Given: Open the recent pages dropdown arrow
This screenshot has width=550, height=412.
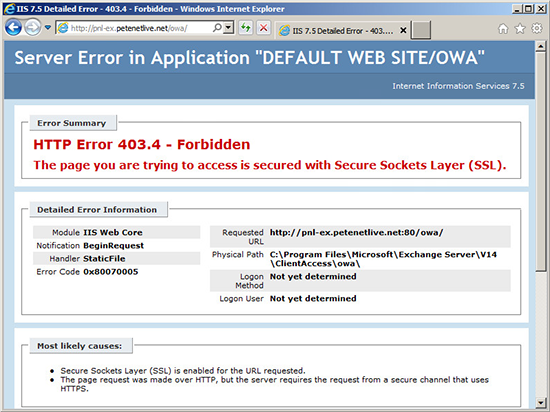Looking at the screenshot, I should [x=48, y=28].
